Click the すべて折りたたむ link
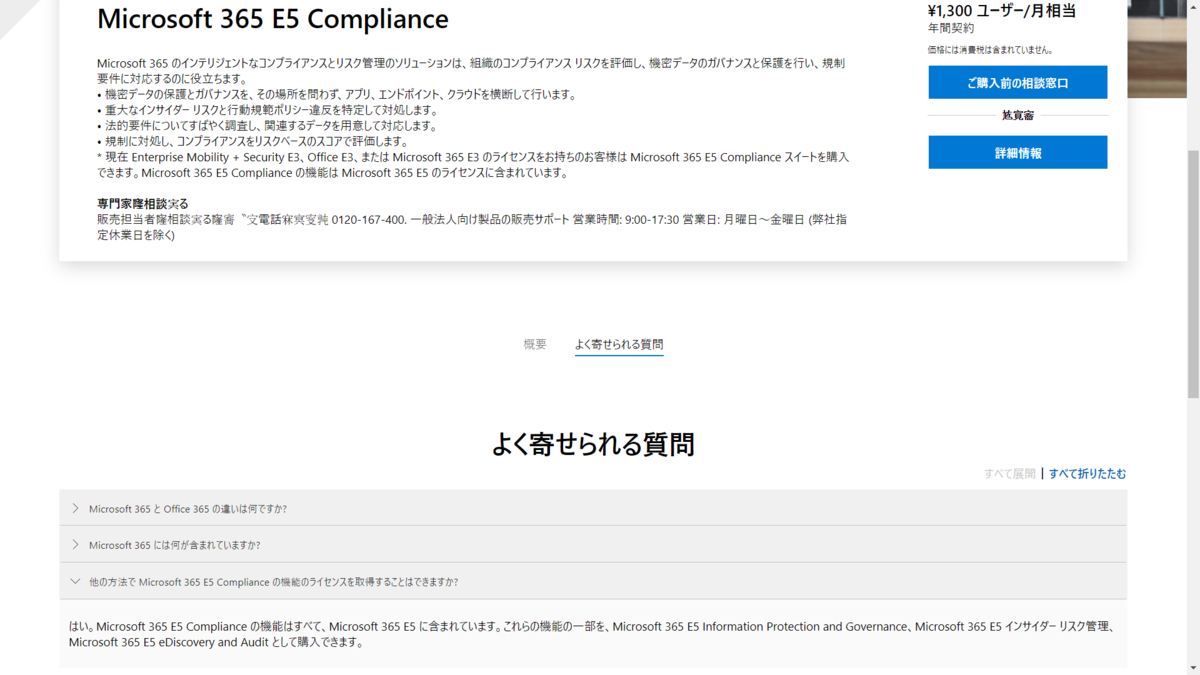Viewport: 1200px width, 675px height. [1087, 474]
